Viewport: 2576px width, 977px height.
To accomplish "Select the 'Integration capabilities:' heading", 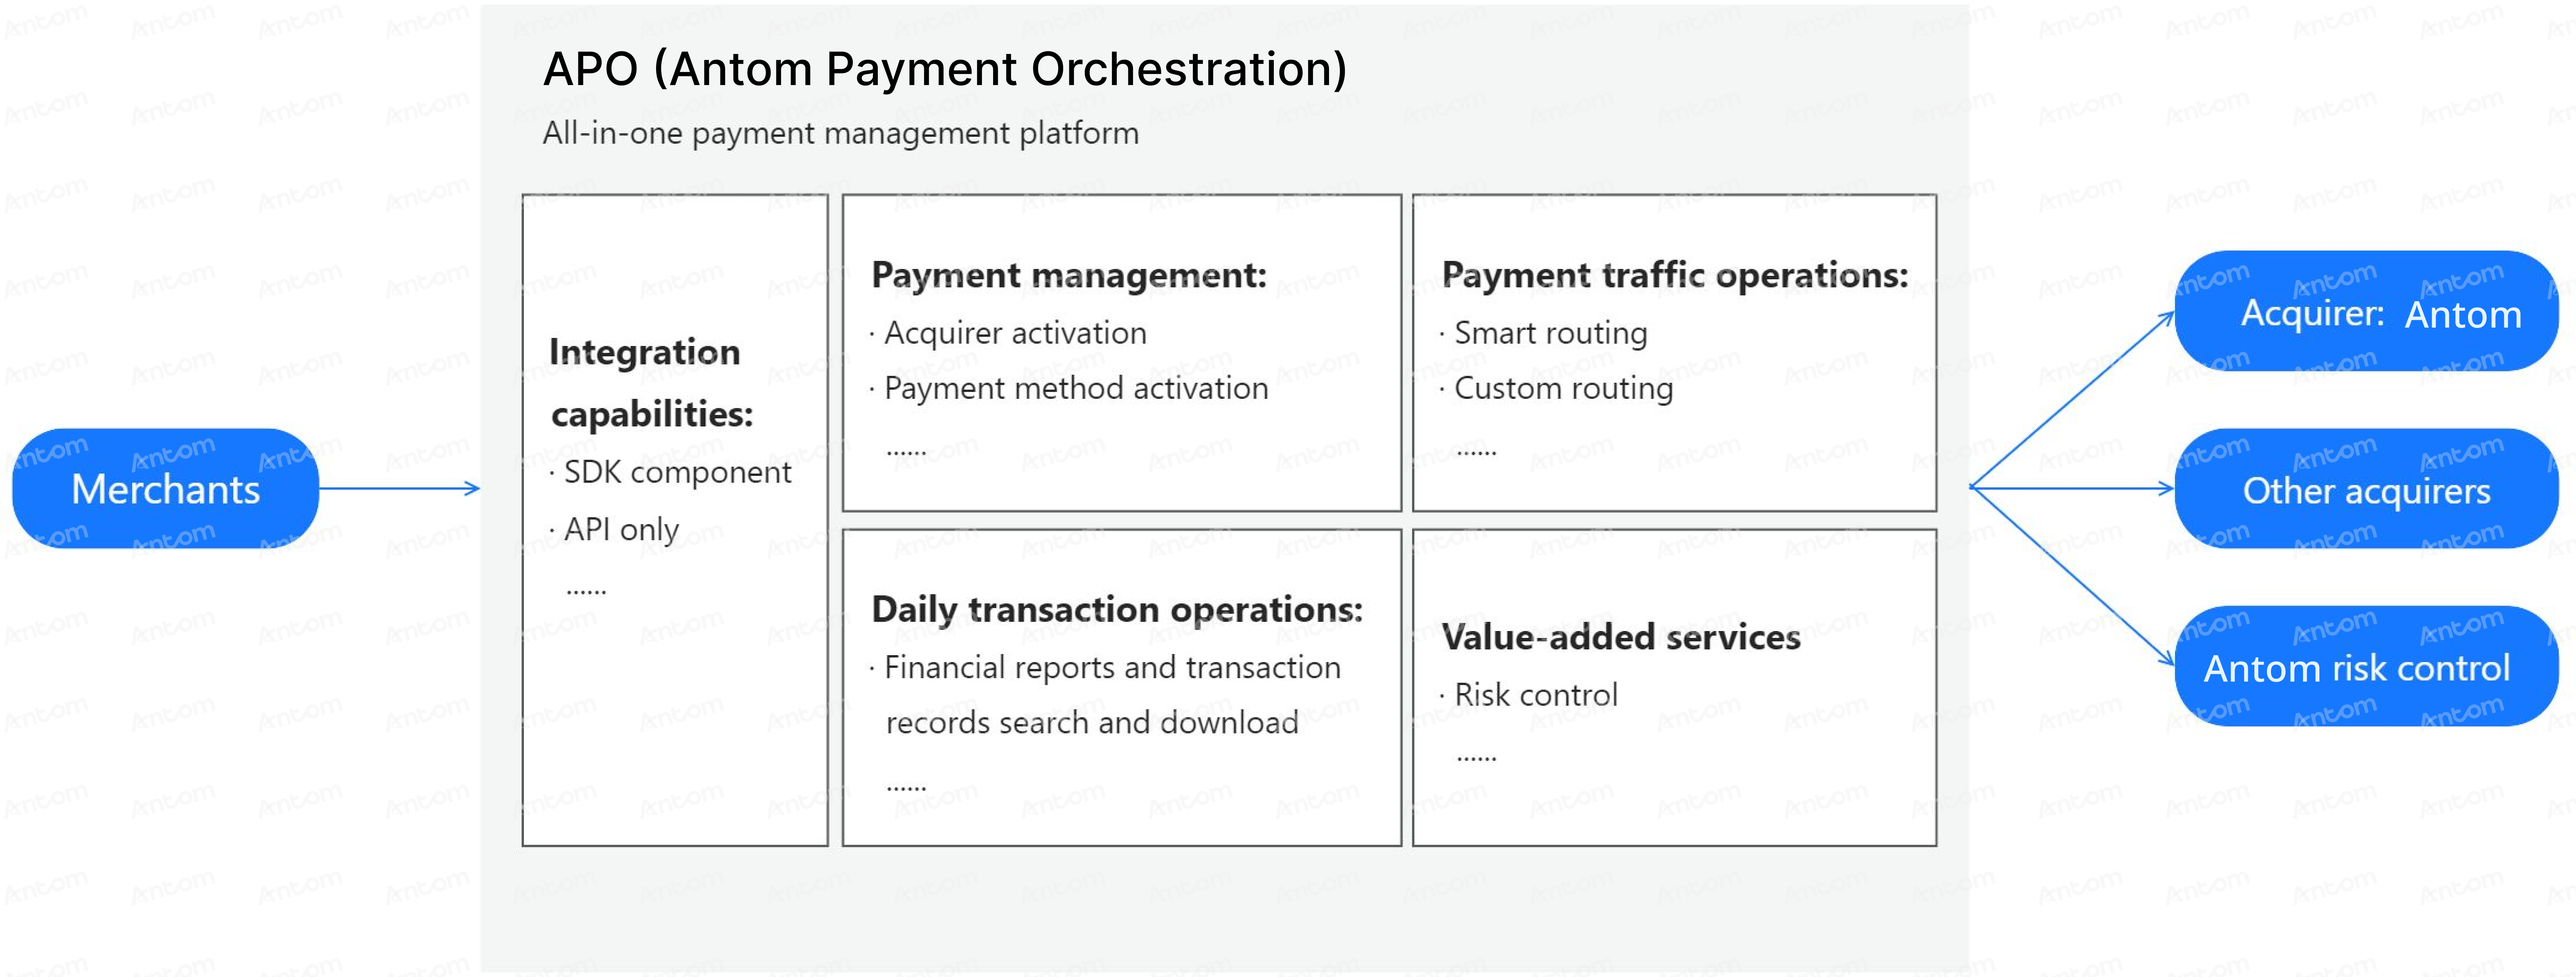I will 651,383.
